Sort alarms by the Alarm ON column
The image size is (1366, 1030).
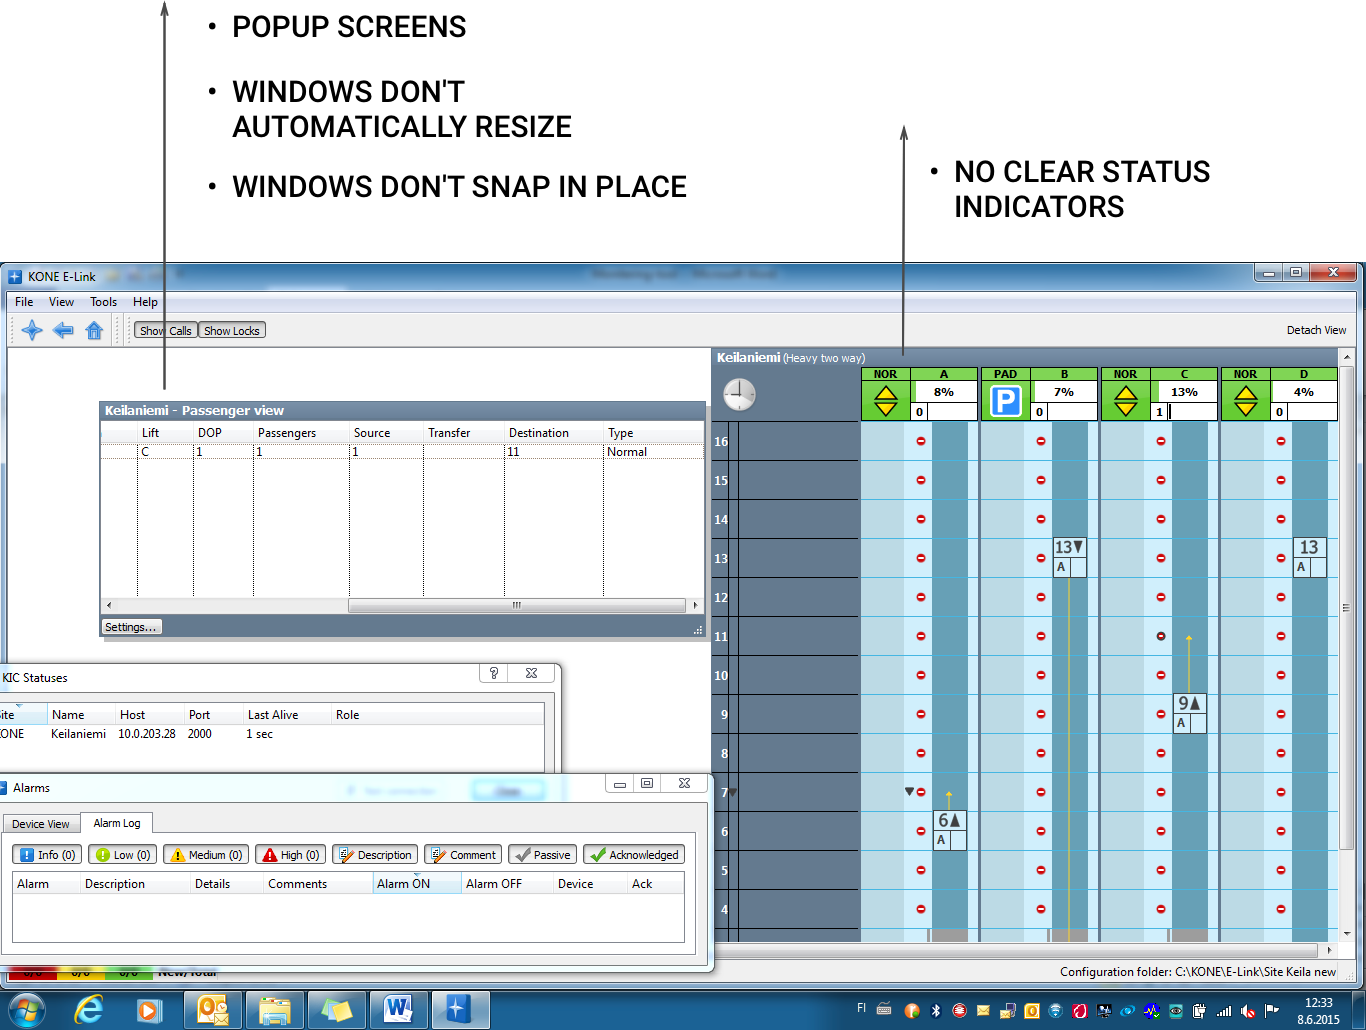(404, 884)
